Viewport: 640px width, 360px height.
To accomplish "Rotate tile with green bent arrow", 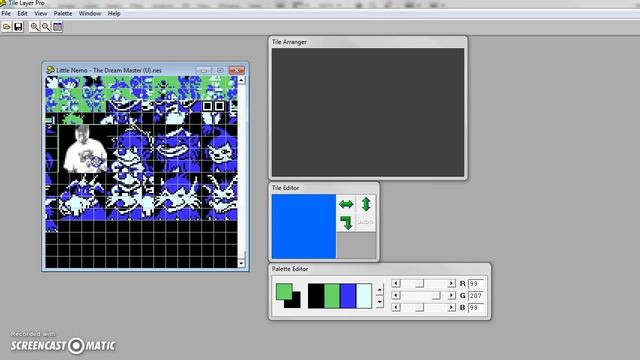I will coord(346,223).
